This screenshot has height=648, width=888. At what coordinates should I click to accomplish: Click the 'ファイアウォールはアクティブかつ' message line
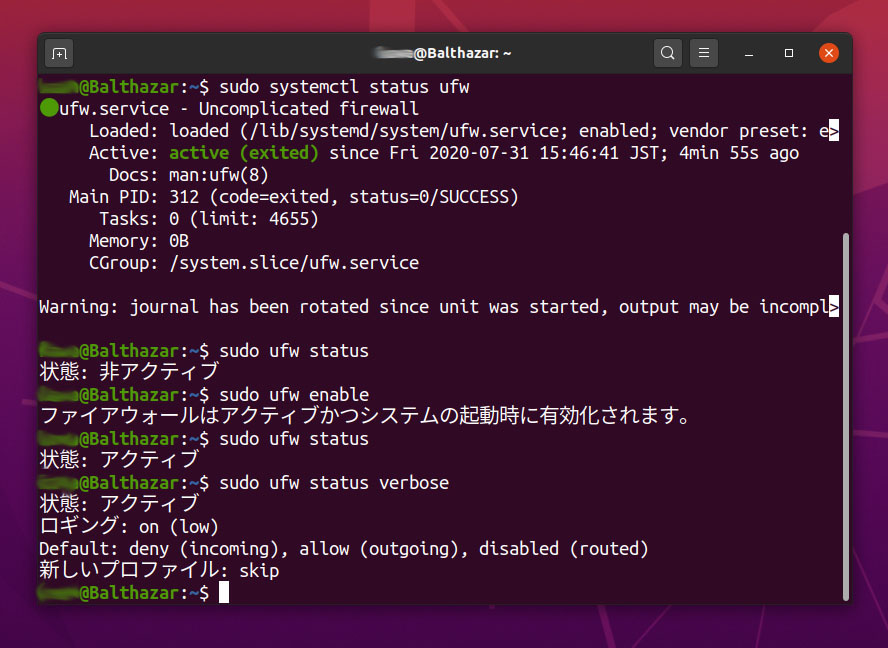366,416
